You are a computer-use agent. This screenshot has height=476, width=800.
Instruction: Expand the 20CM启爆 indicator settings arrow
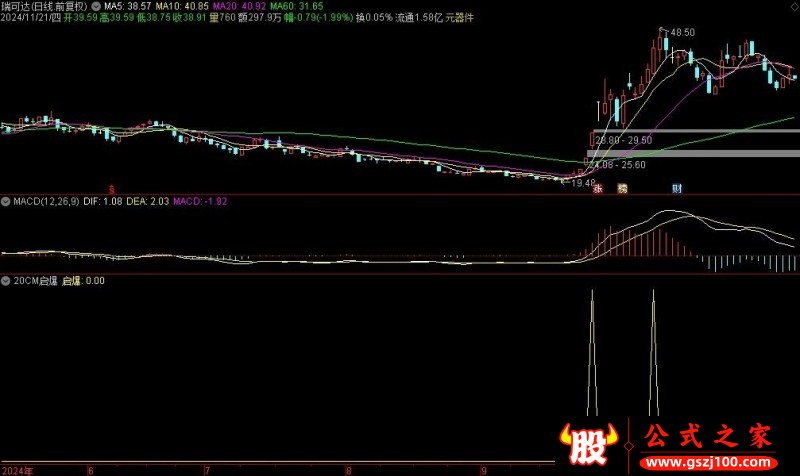pos(6,281)
